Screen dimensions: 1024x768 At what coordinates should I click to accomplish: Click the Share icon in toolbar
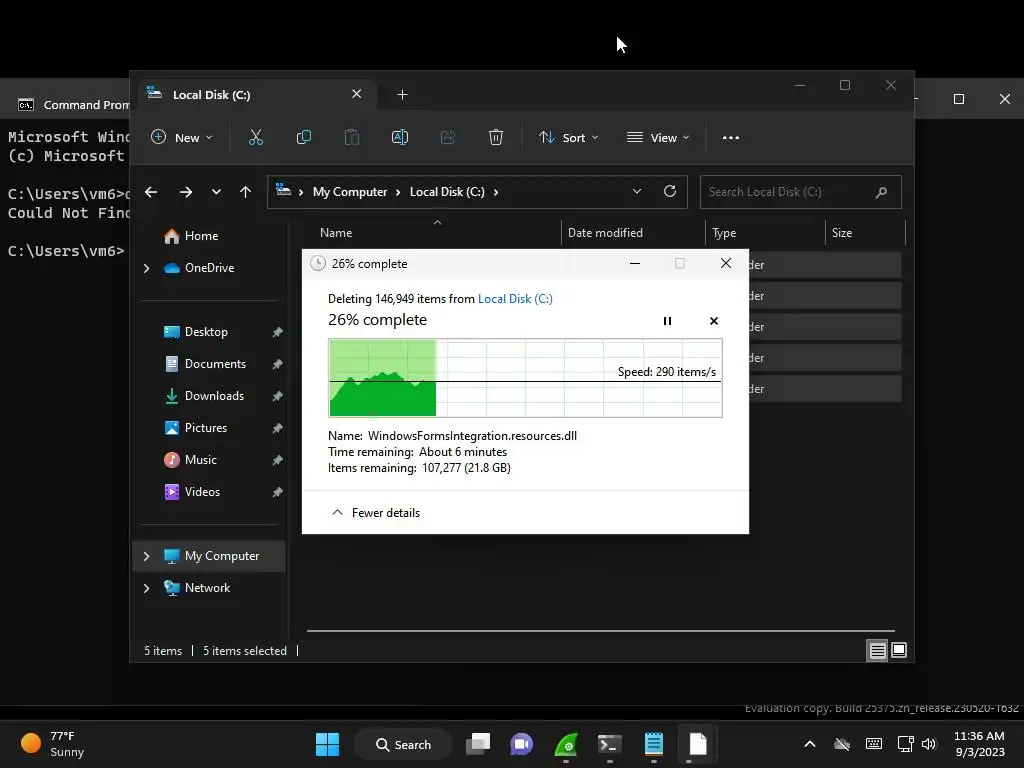point(447,137)
